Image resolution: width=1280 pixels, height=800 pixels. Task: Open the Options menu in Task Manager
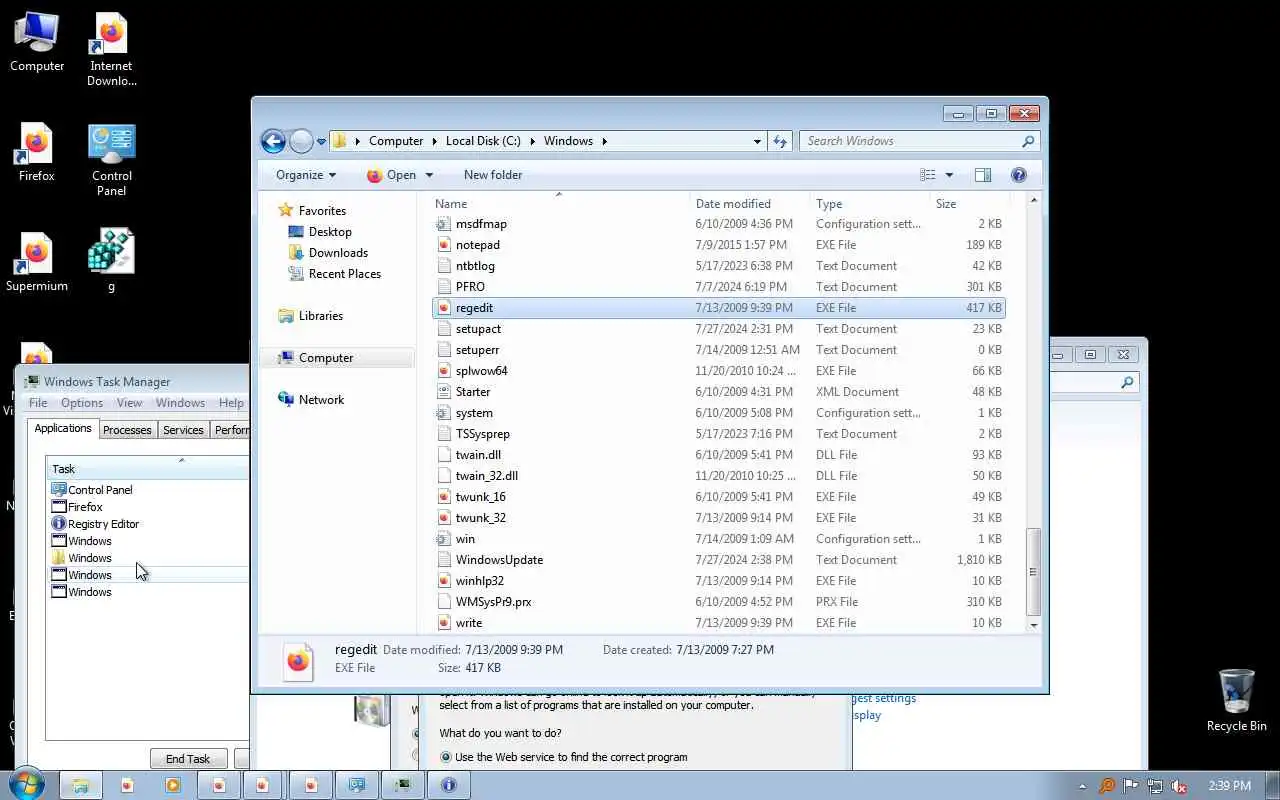pos(82,403)
